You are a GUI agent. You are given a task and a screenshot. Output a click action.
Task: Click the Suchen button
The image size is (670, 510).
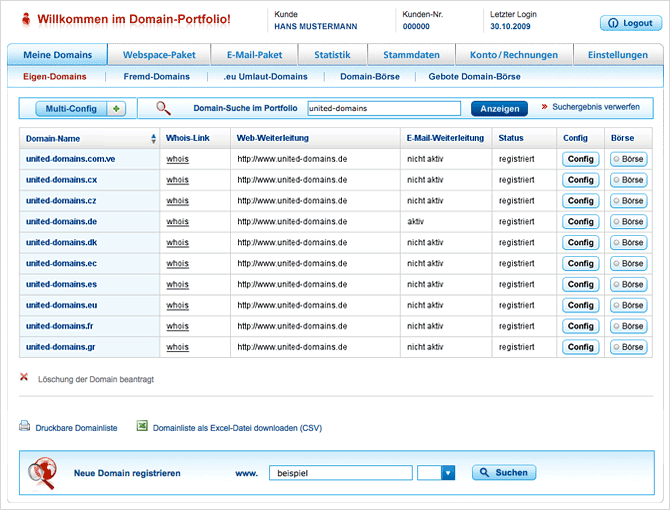pos(504,472)
